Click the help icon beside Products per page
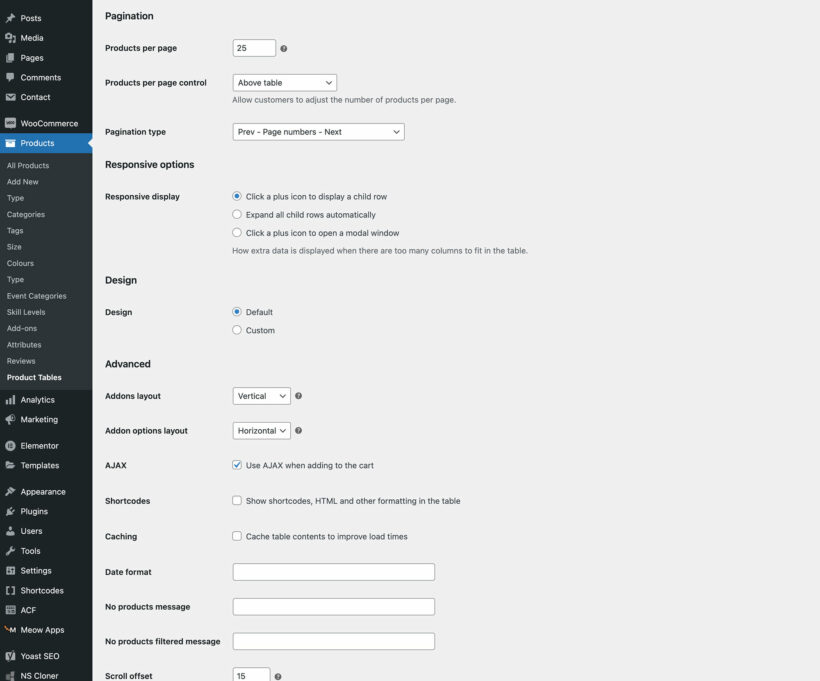 click(x=285, y=47)
